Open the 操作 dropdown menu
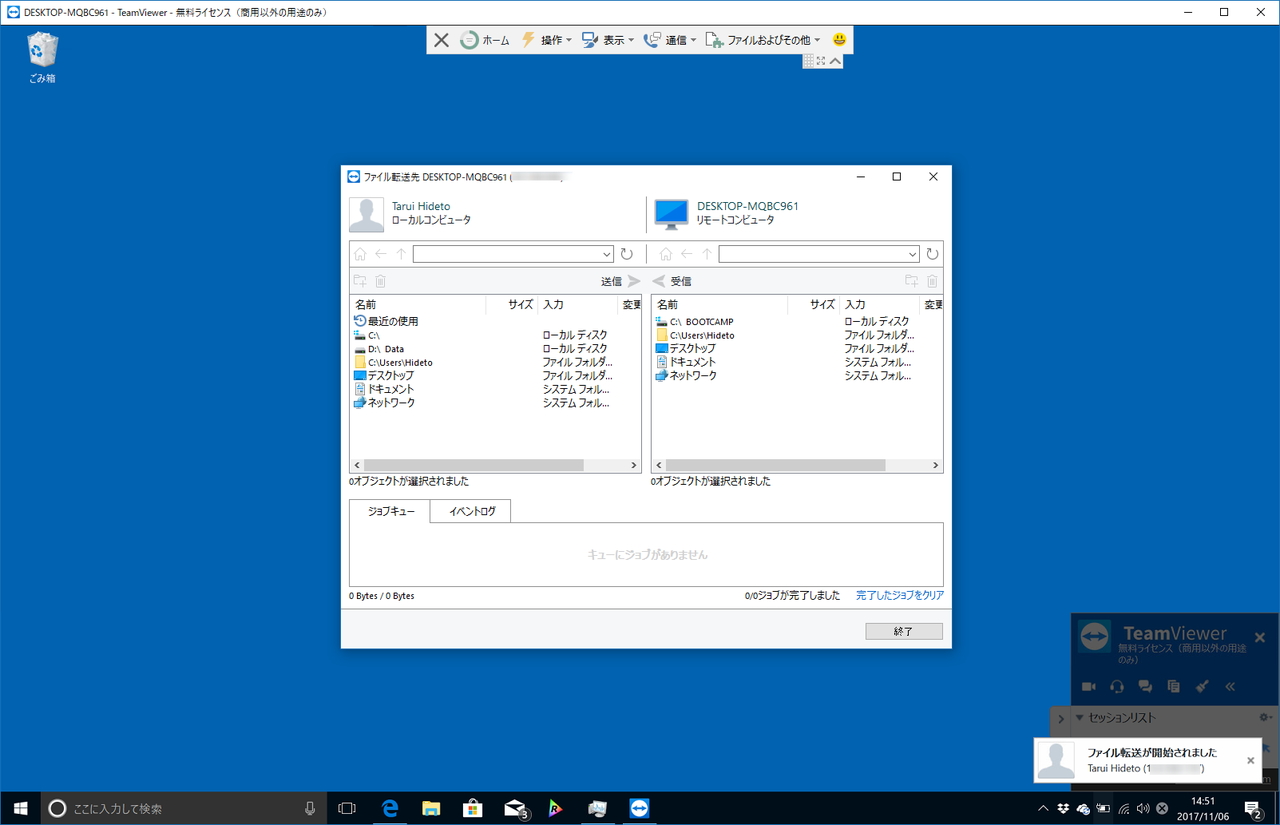This screenshot has height=825, width=1280. pos(549,39)
